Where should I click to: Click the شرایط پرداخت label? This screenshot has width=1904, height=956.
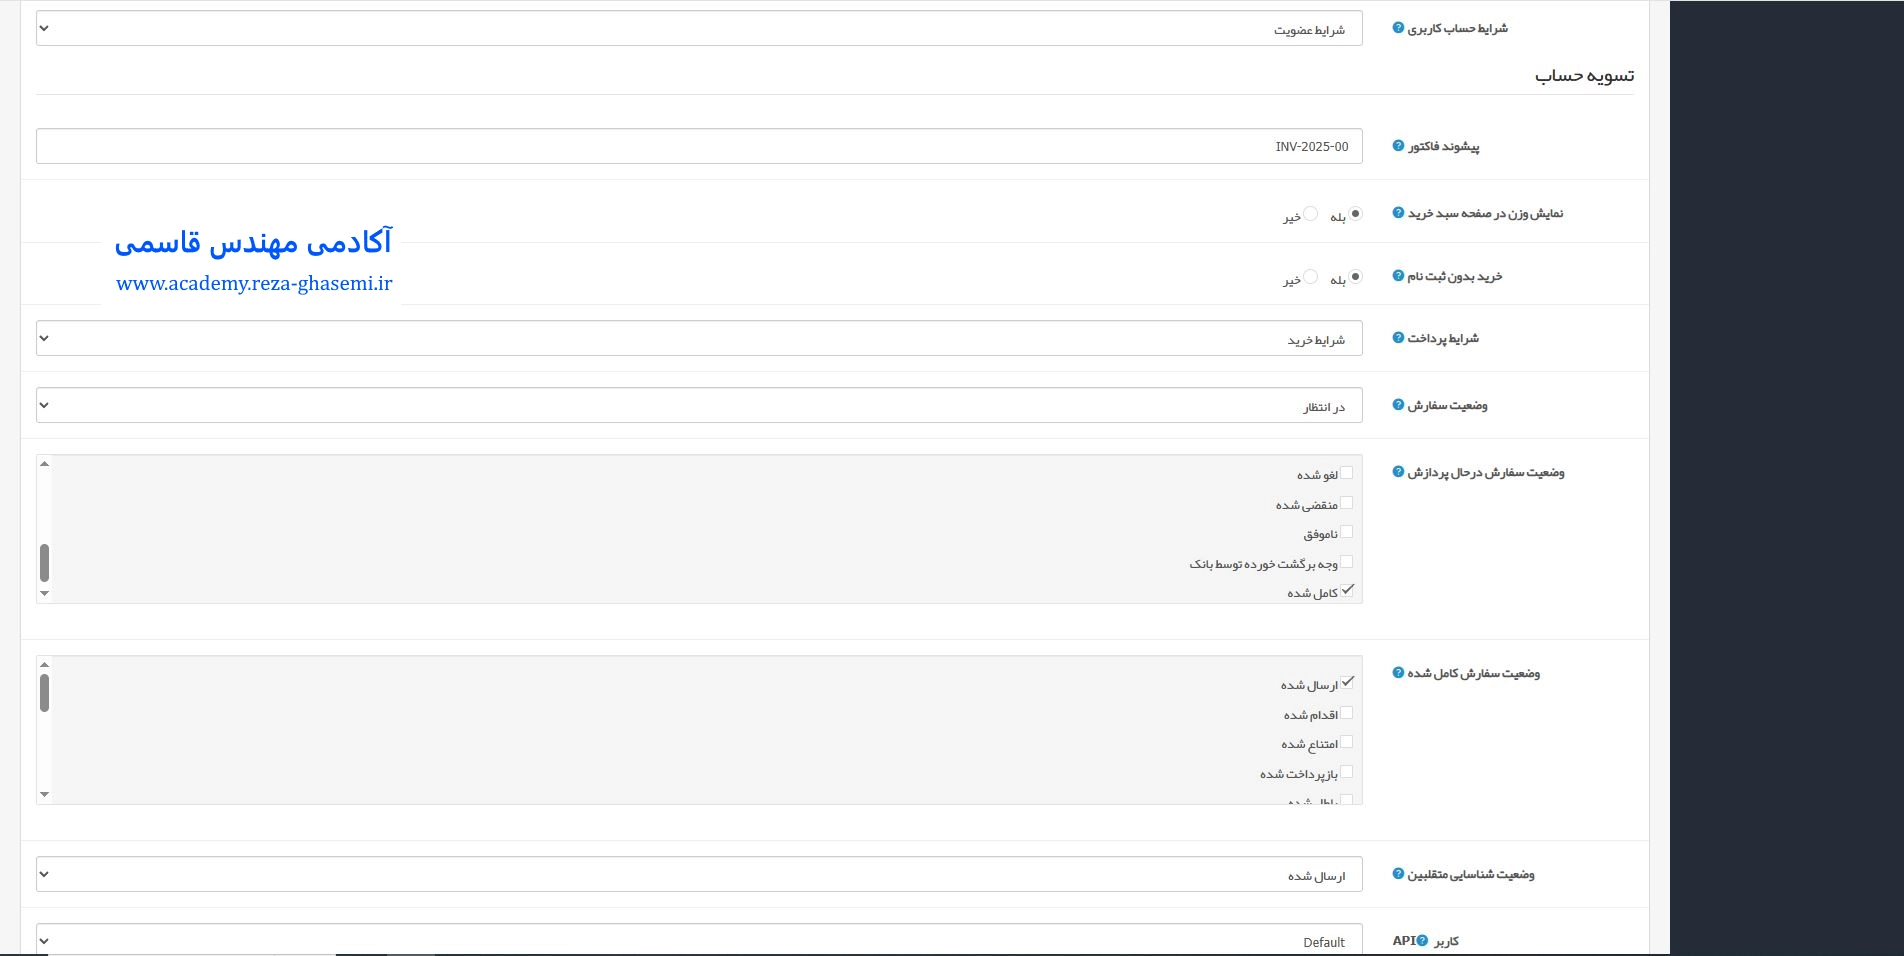1443,338
